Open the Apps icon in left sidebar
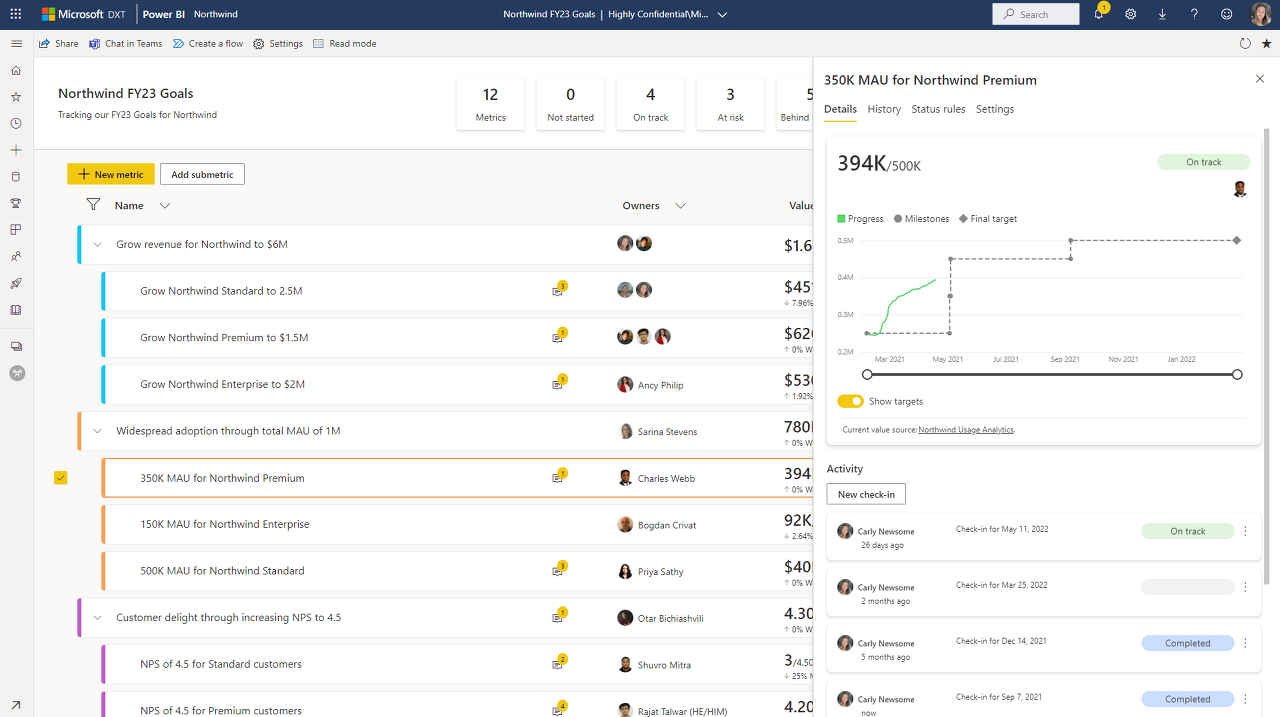 click(16, 230)
